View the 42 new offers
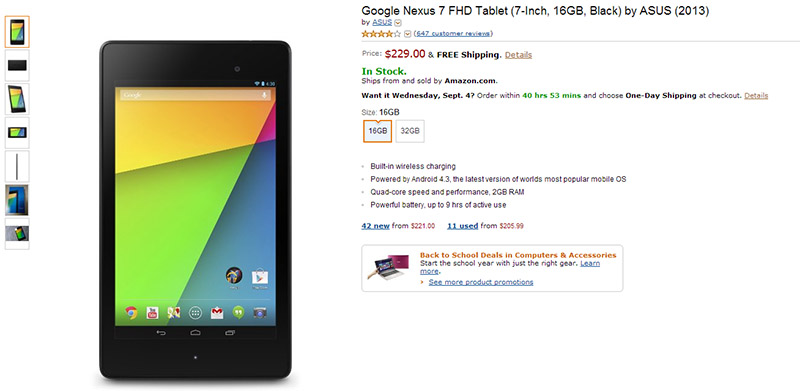Image resolution: width=800 pixels, height=391 pixels. 376,226
